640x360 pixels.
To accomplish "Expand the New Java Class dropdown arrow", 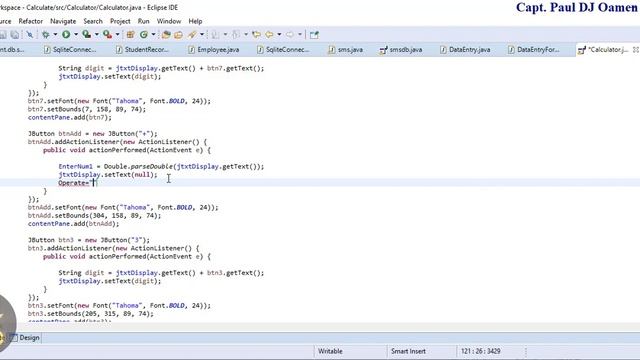I will [x=153, y=35].
